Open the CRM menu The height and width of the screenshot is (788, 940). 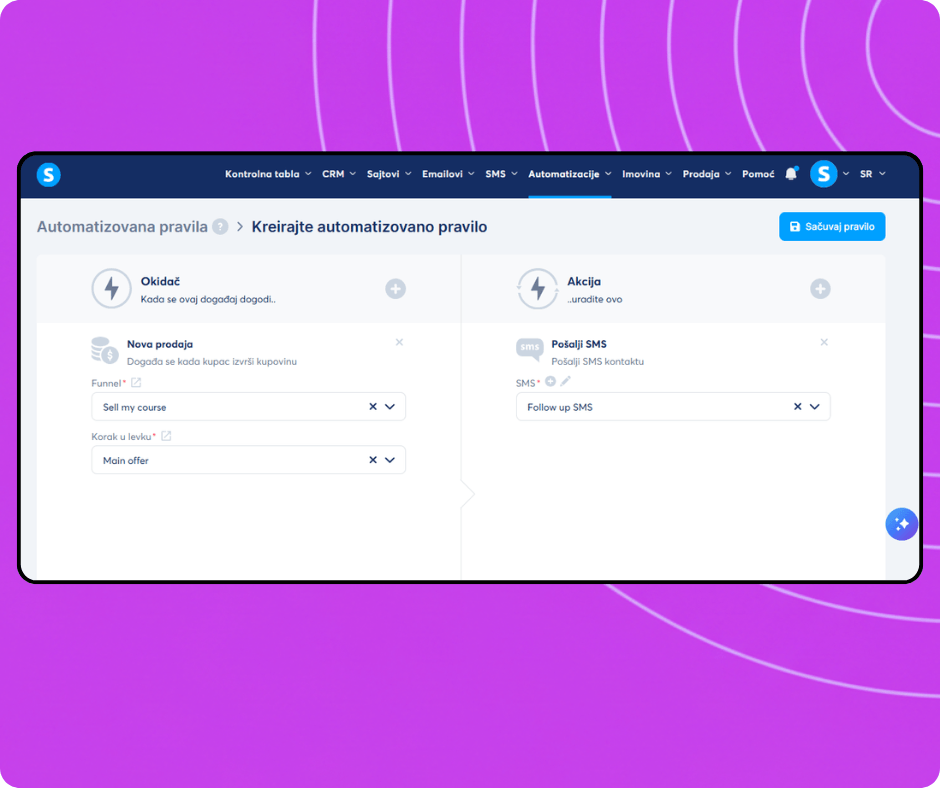pyautogui.click(x=339, y=174)
